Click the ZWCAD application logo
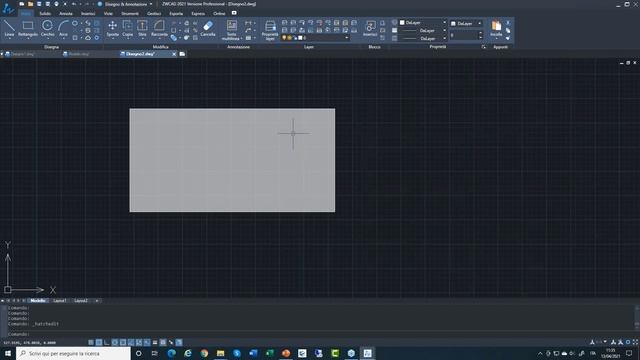 click(7, 7)
